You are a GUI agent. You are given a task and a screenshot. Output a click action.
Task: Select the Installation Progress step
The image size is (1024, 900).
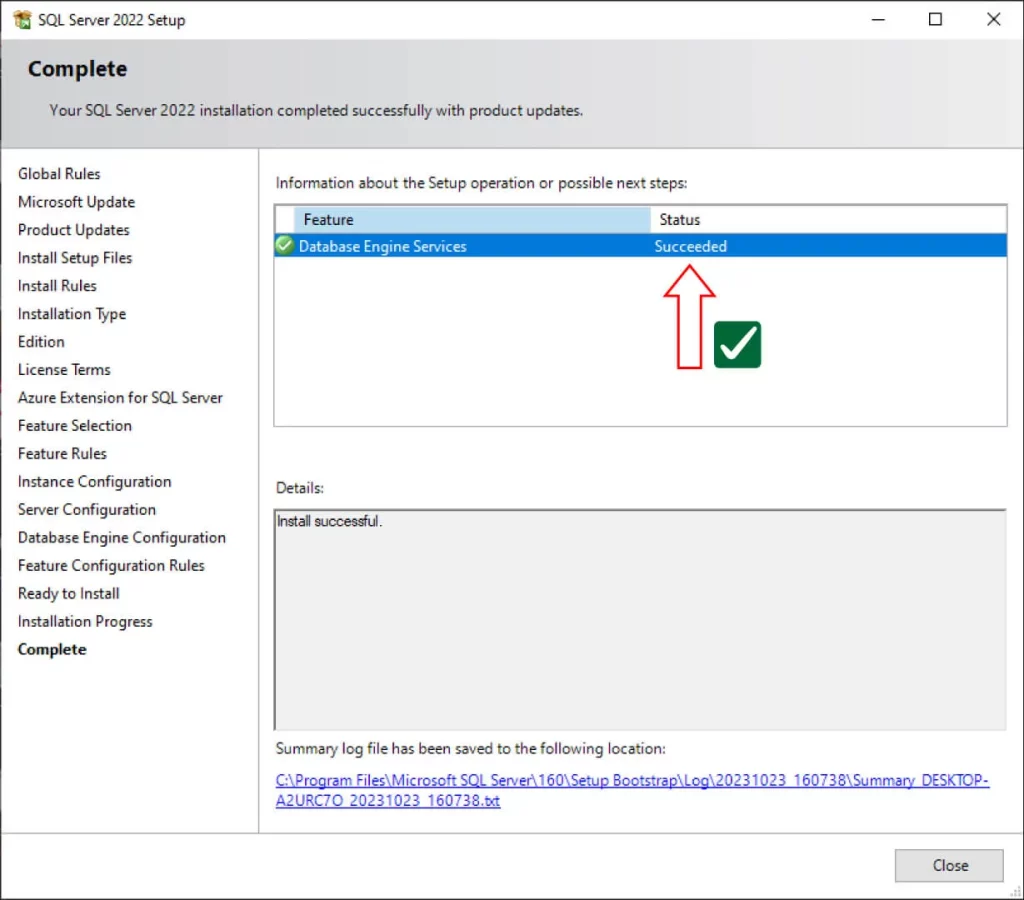coord(85,621)
